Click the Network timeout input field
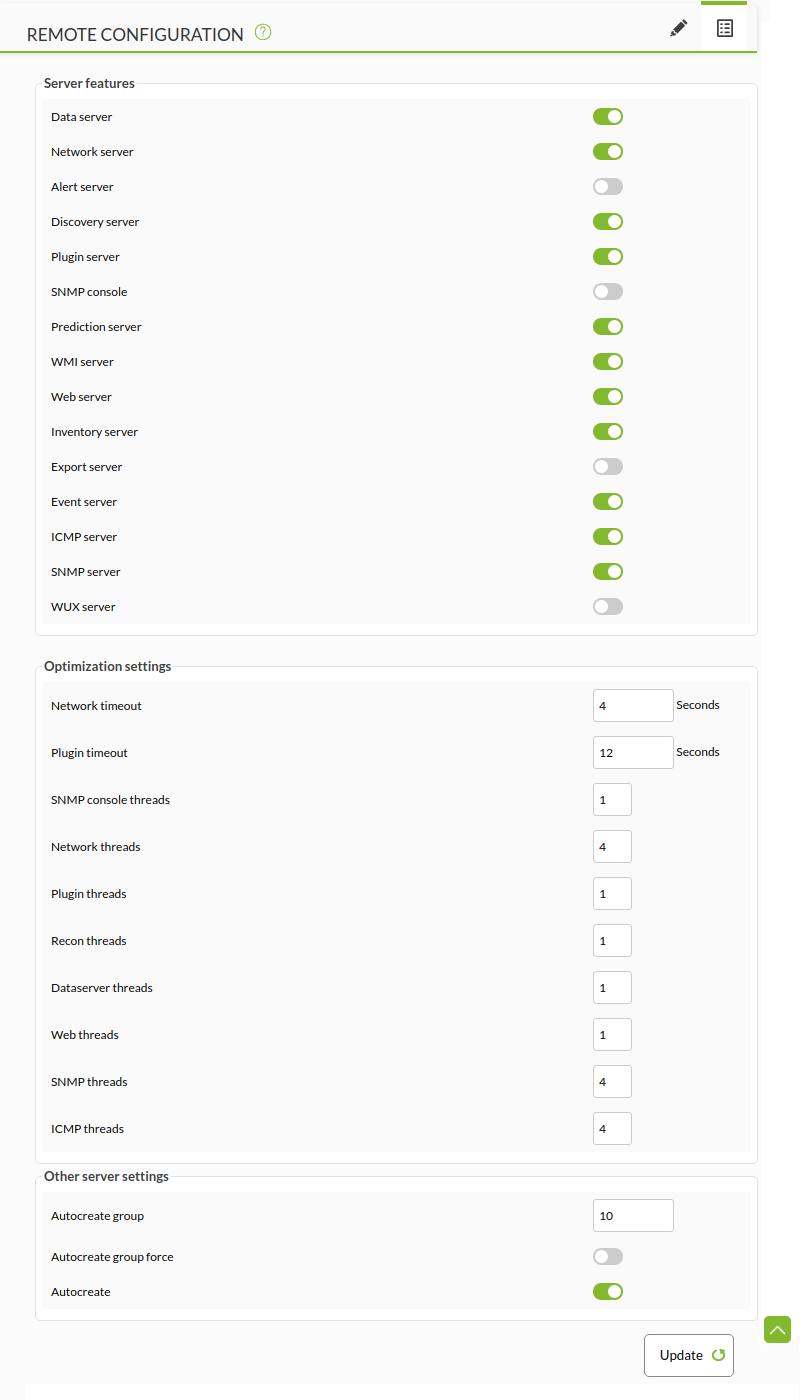The width and height of the screenshot is (800, 1400). pyautogui.click(x=633, y=706)
